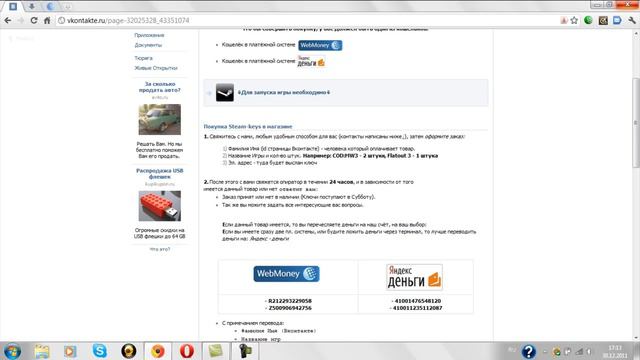Switch to the Chrome taskbar icon
640x360 pixels.
[158, 351]
